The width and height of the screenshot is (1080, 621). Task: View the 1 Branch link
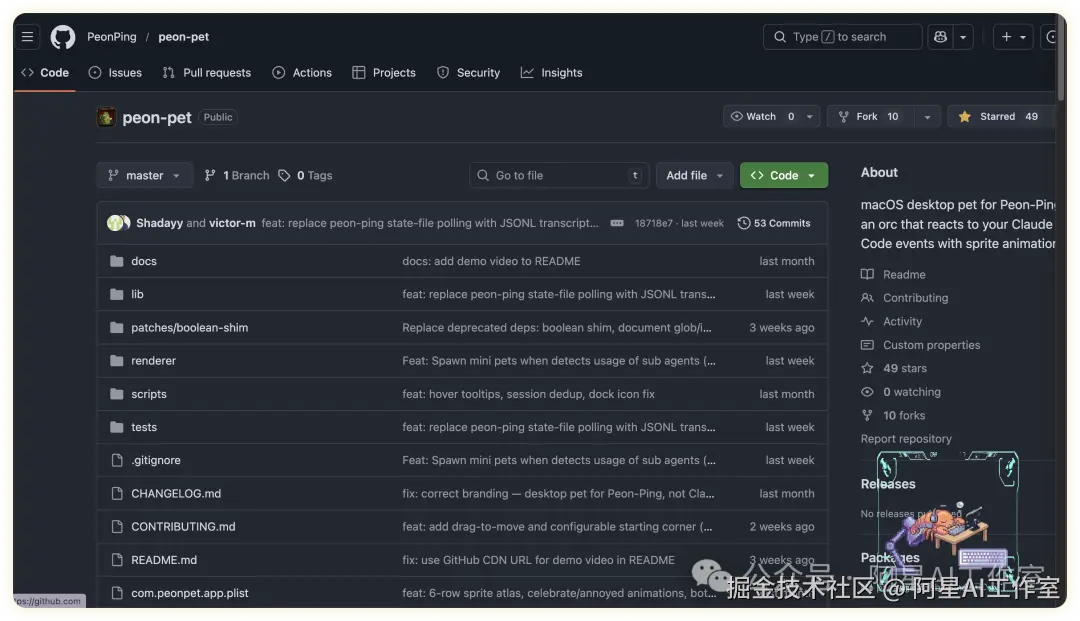[237, 175]
